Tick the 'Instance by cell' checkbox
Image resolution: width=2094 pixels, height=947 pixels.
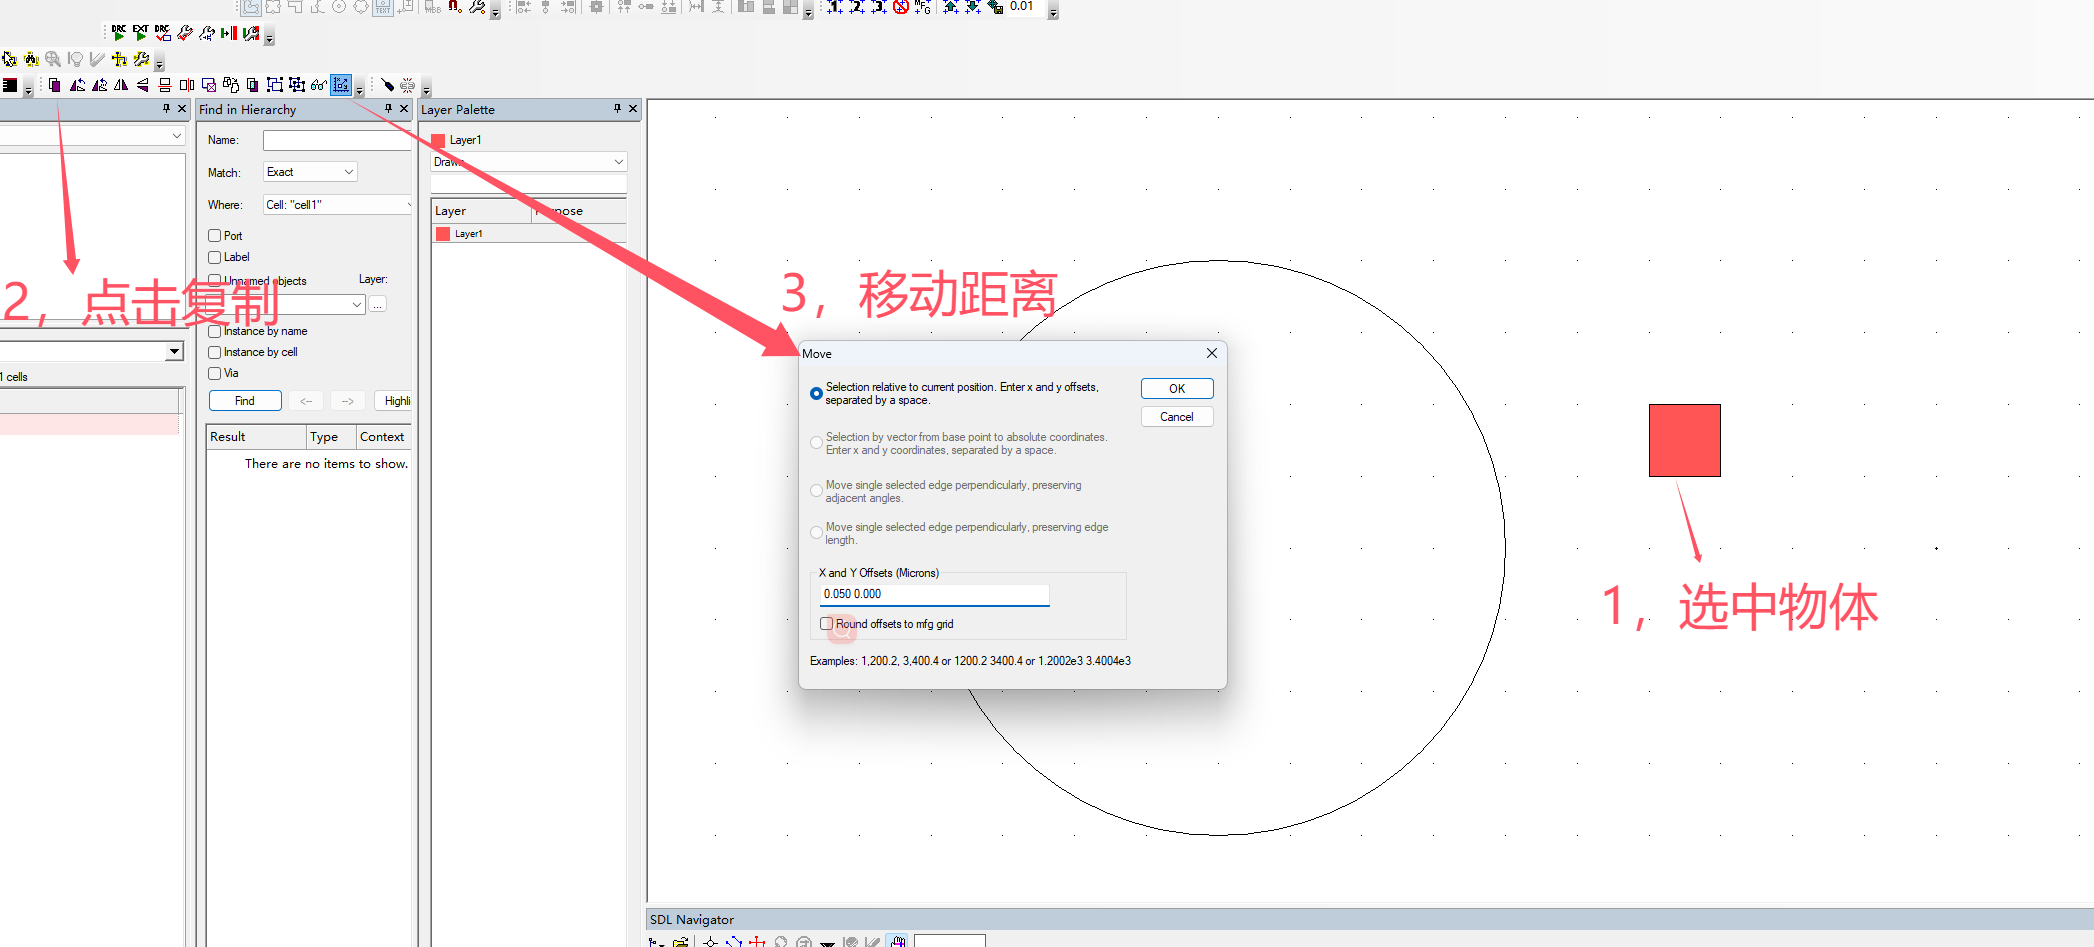[214, 352]
